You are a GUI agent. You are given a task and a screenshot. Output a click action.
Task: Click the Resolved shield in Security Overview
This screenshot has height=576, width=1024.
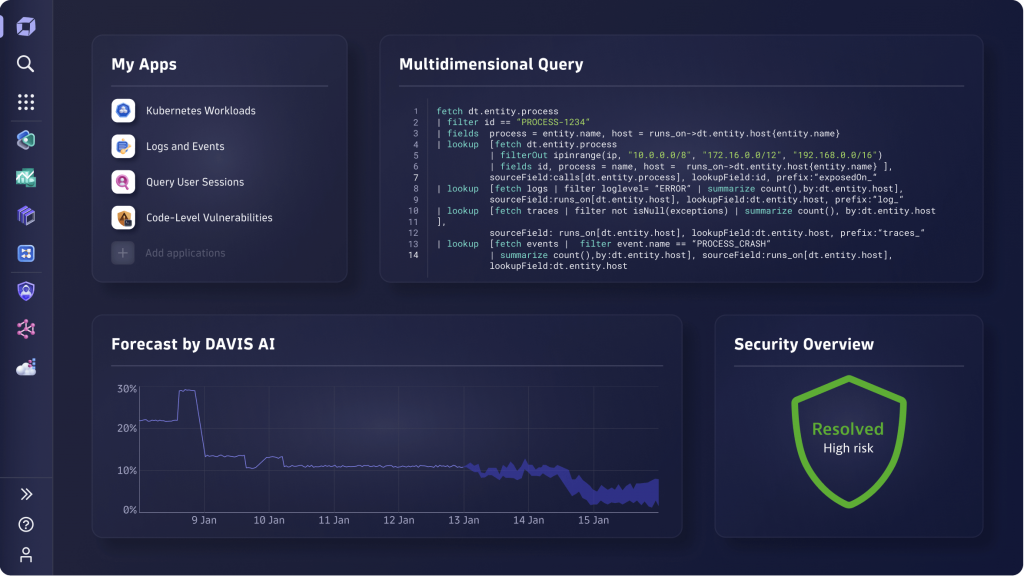pos(848,438)
